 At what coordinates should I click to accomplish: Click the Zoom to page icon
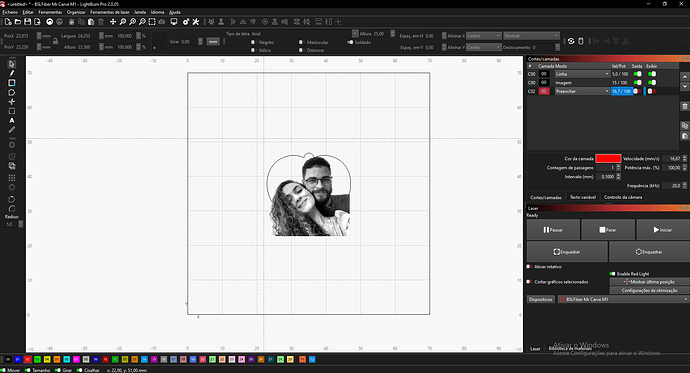tap(123, 22)
